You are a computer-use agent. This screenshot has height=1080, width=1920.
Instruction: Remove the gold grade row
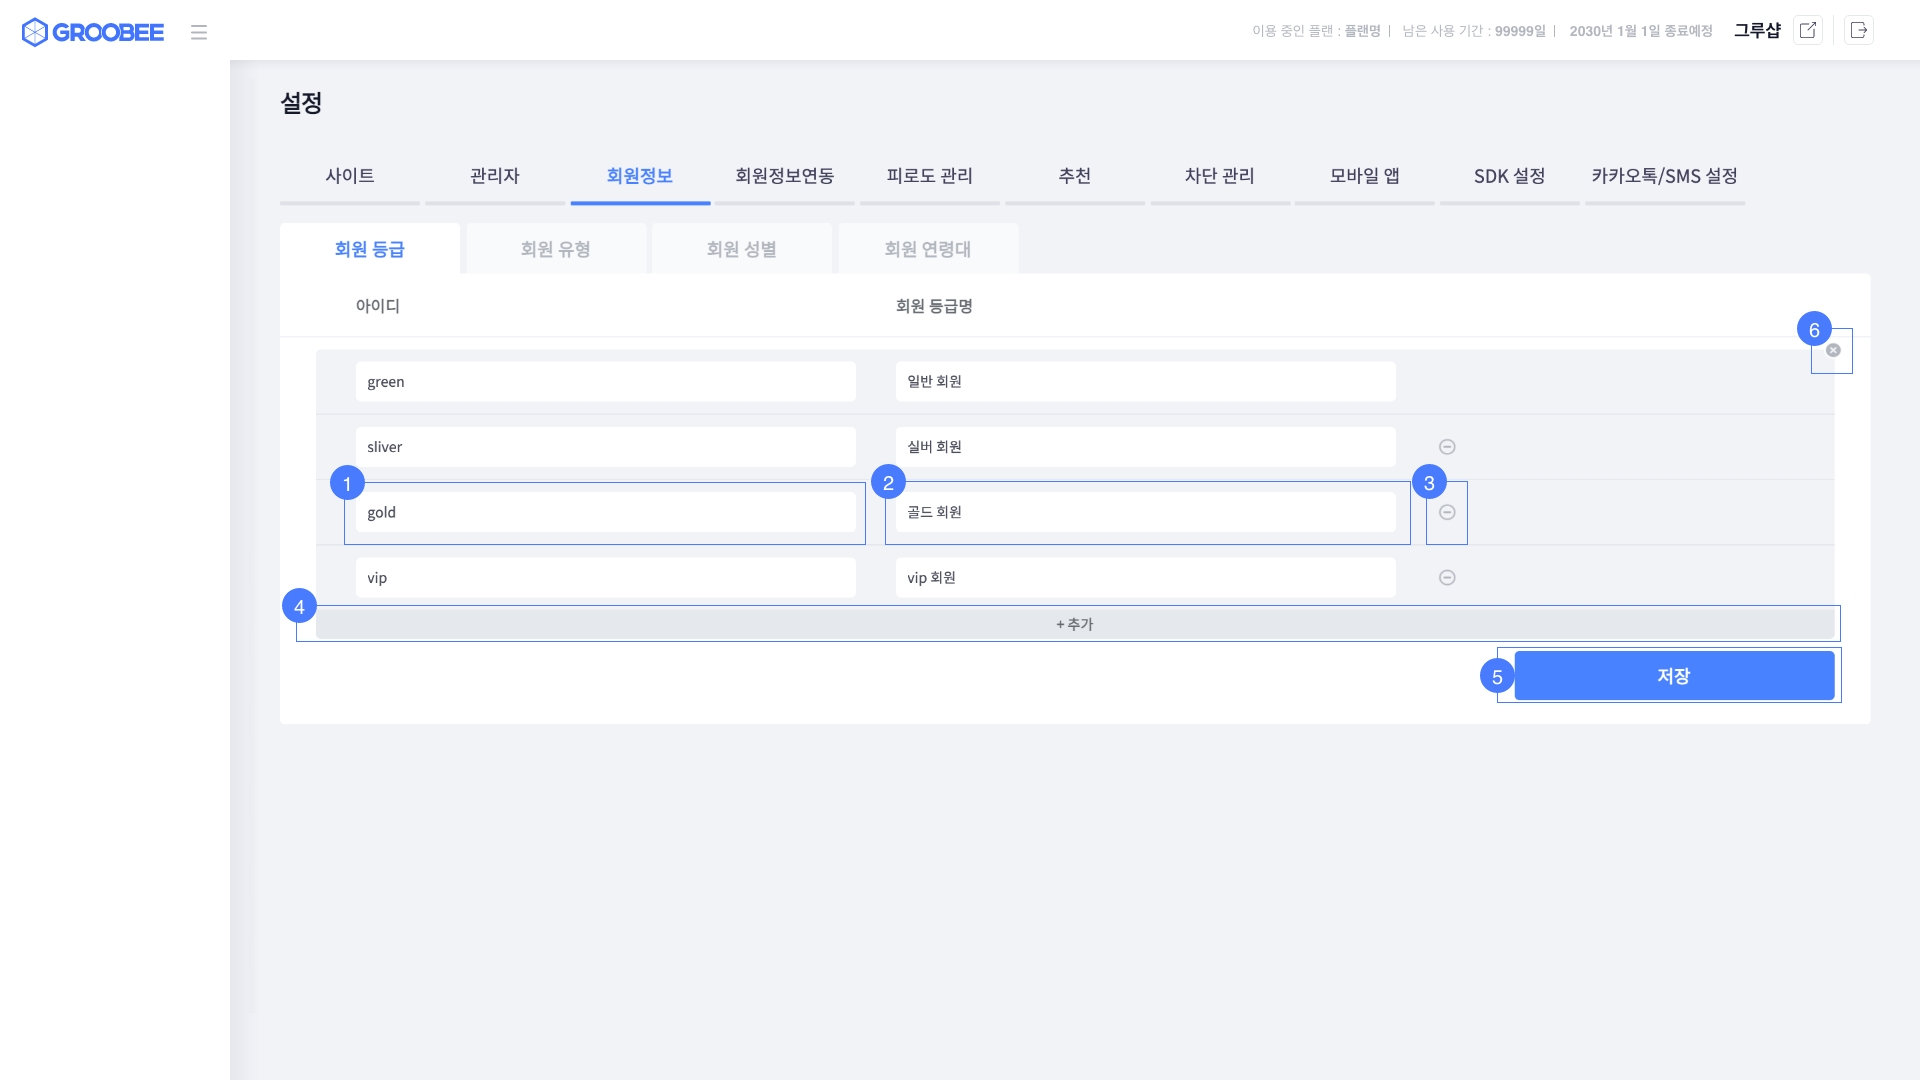click(1447, 512)
